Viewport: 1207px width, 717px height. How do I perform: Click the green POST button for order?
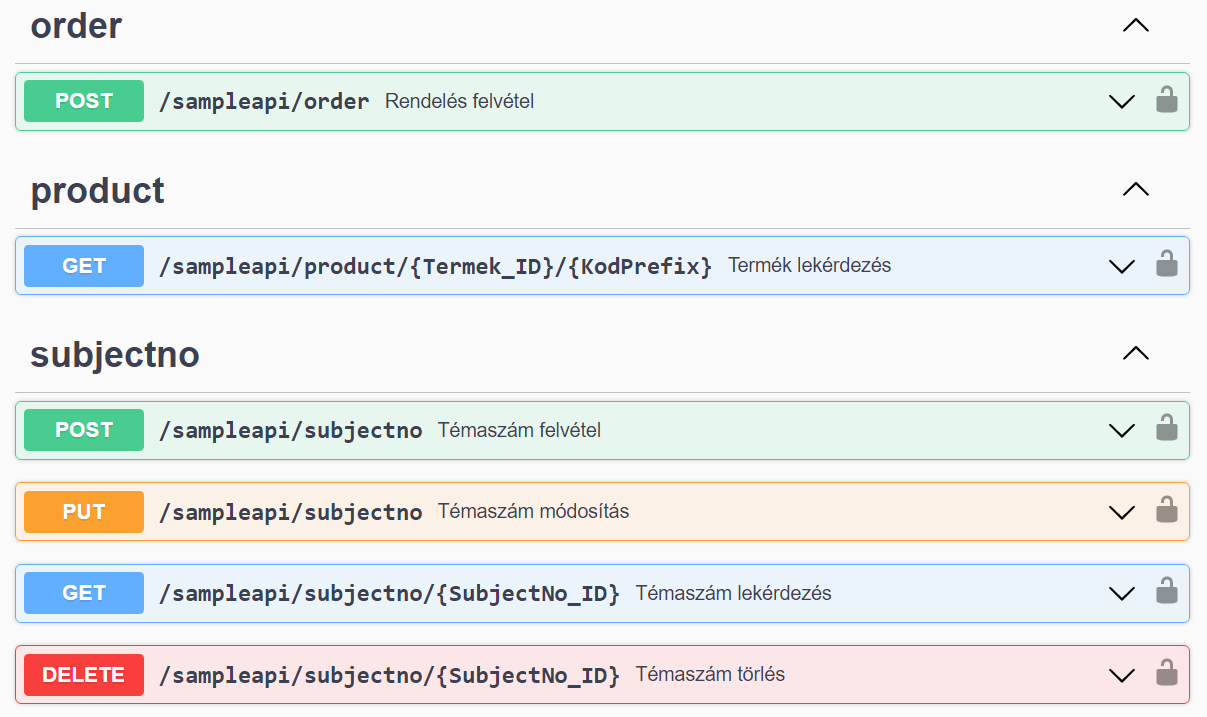pyautogui.click(x=84, y=101)
